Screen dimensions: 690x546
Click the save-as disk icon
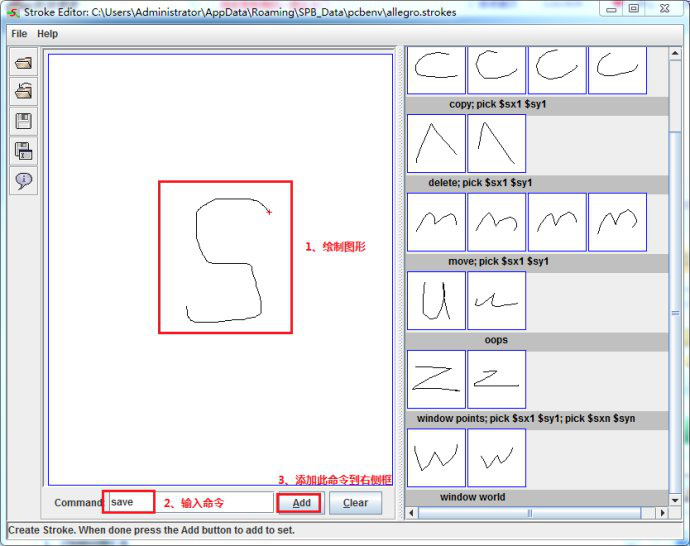23,151
